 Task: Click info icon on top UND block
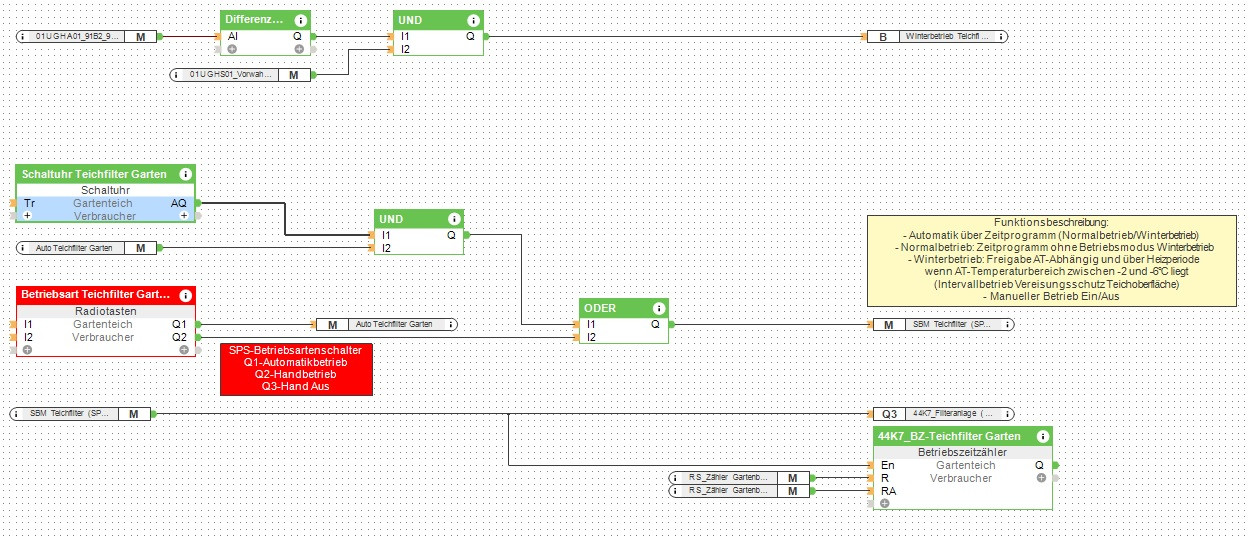tap(473, 19)
